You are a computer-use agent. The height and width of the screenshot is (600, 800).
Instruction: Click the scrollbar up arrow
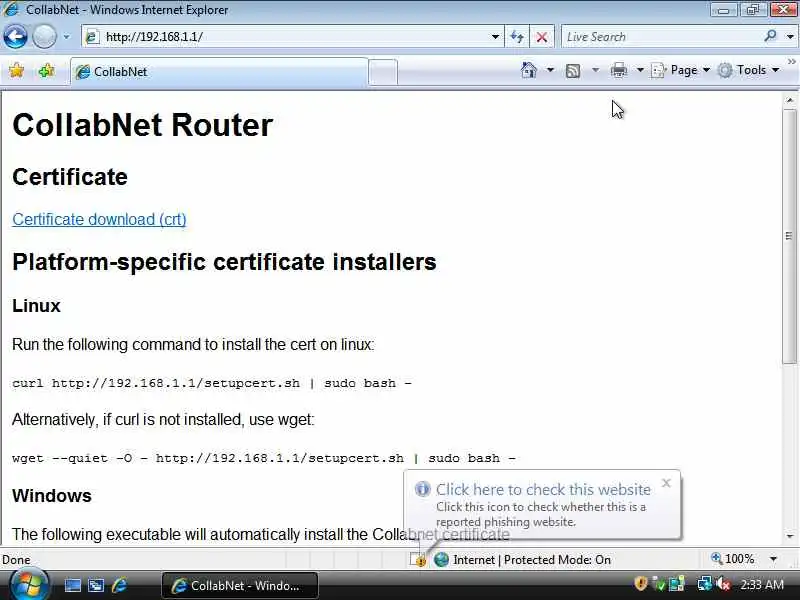pos(790,100)
